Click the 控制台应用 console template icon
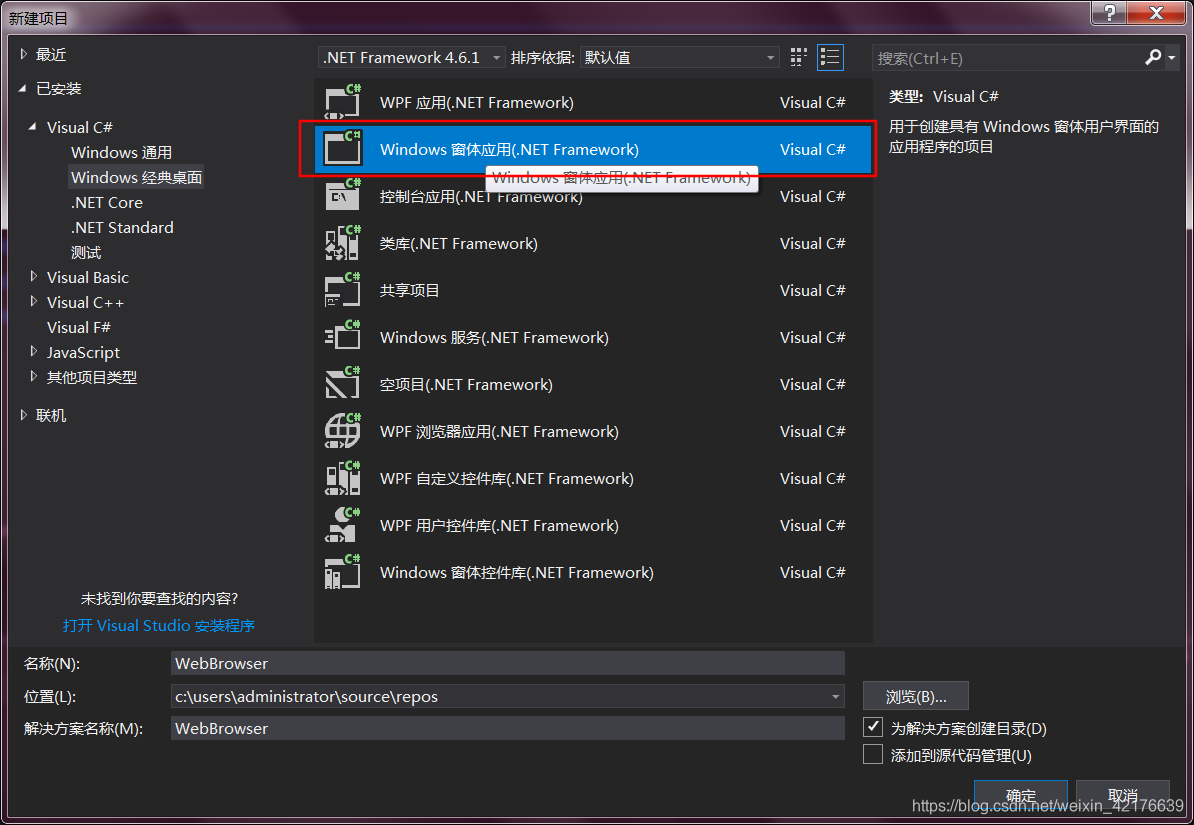The width and height of the screenshot is (1194, 825). (x=343, y=196)
